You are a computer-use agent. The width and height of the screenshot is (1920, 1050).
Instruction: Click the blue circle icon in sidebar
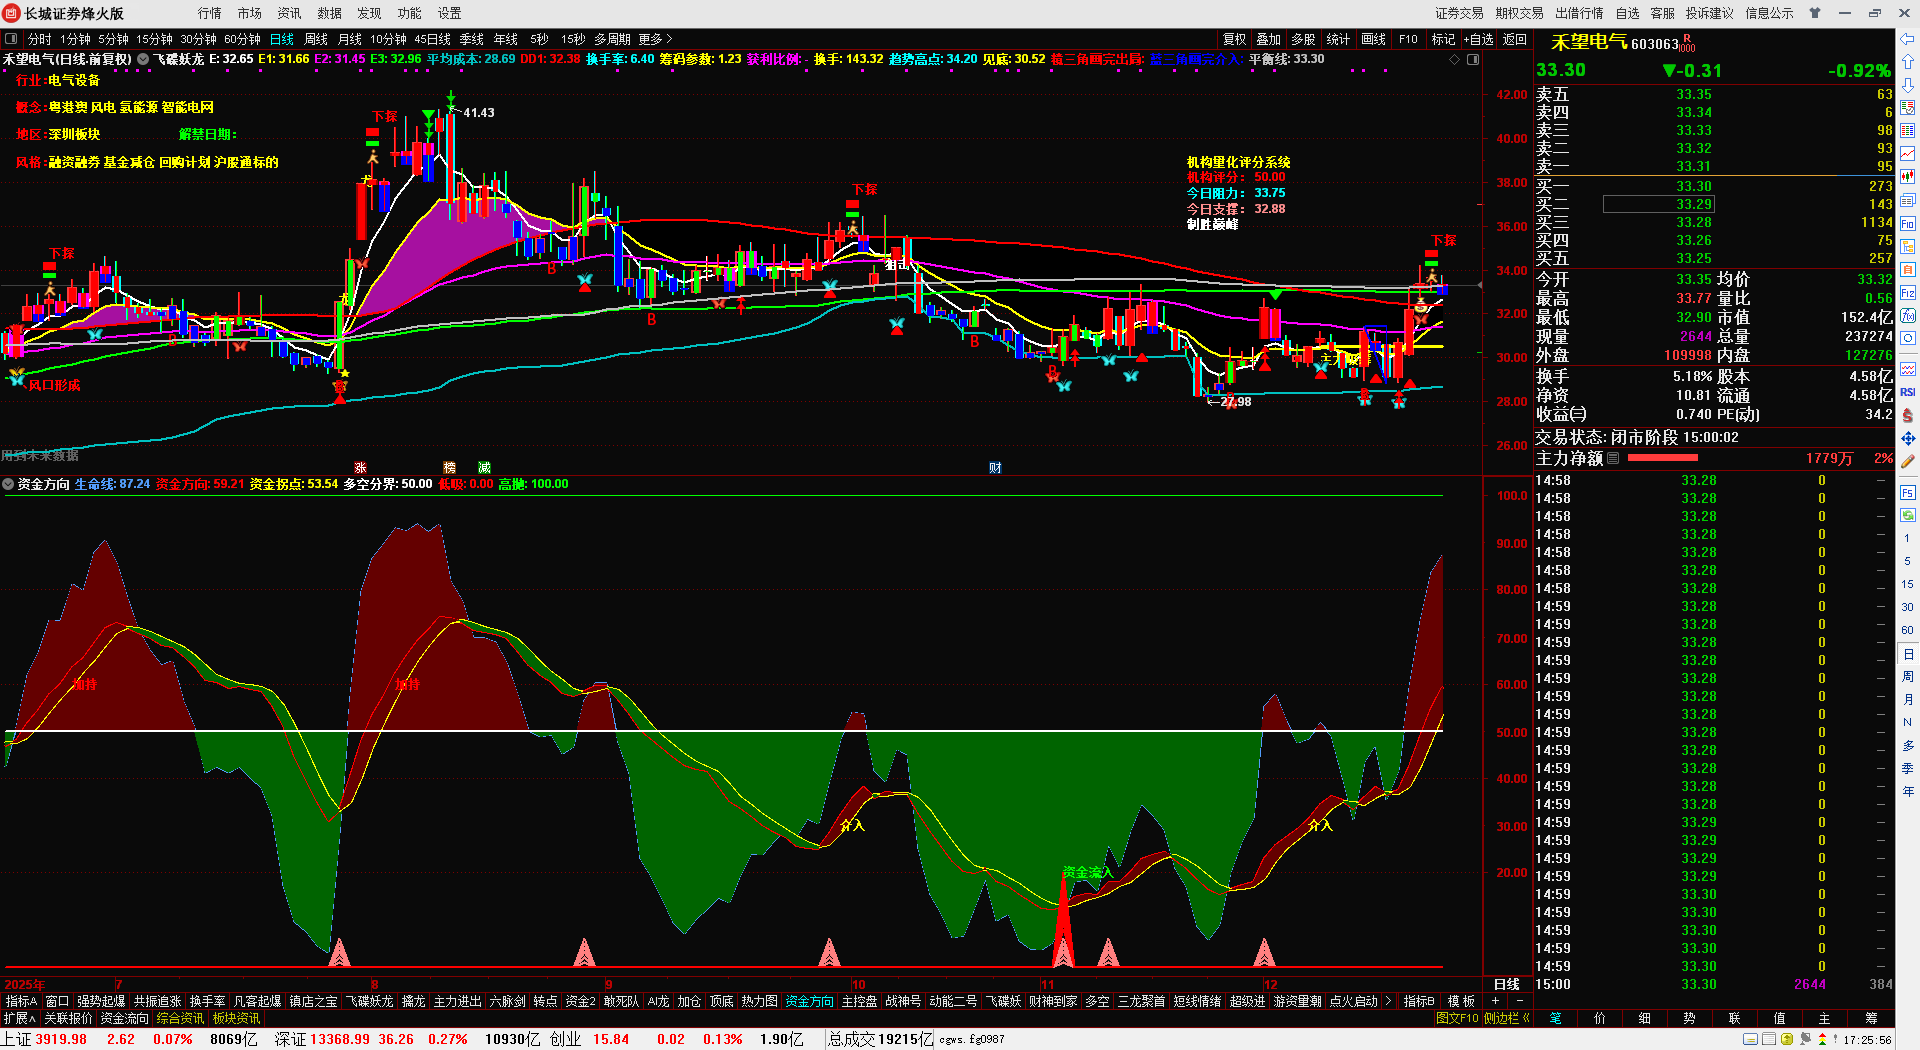1908,339
